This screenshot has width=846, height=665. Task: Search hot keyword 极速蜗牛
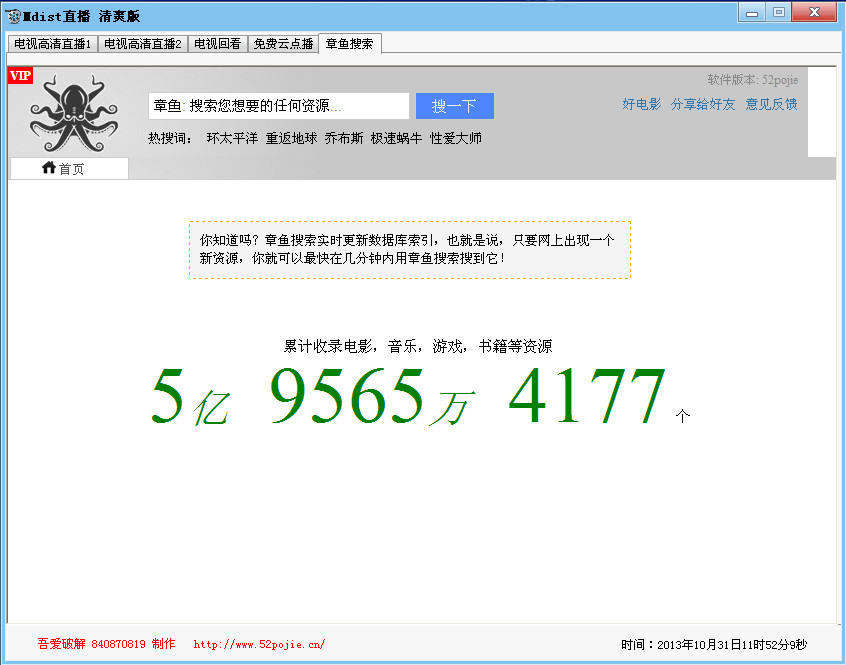click(392, 137)
